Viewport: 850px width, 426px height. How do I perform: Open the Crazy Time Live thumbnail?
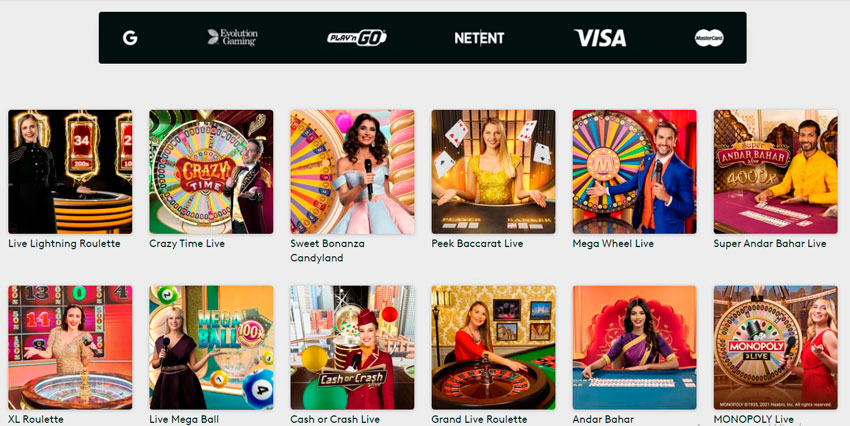pyautogui.click(x=211, y=172)
